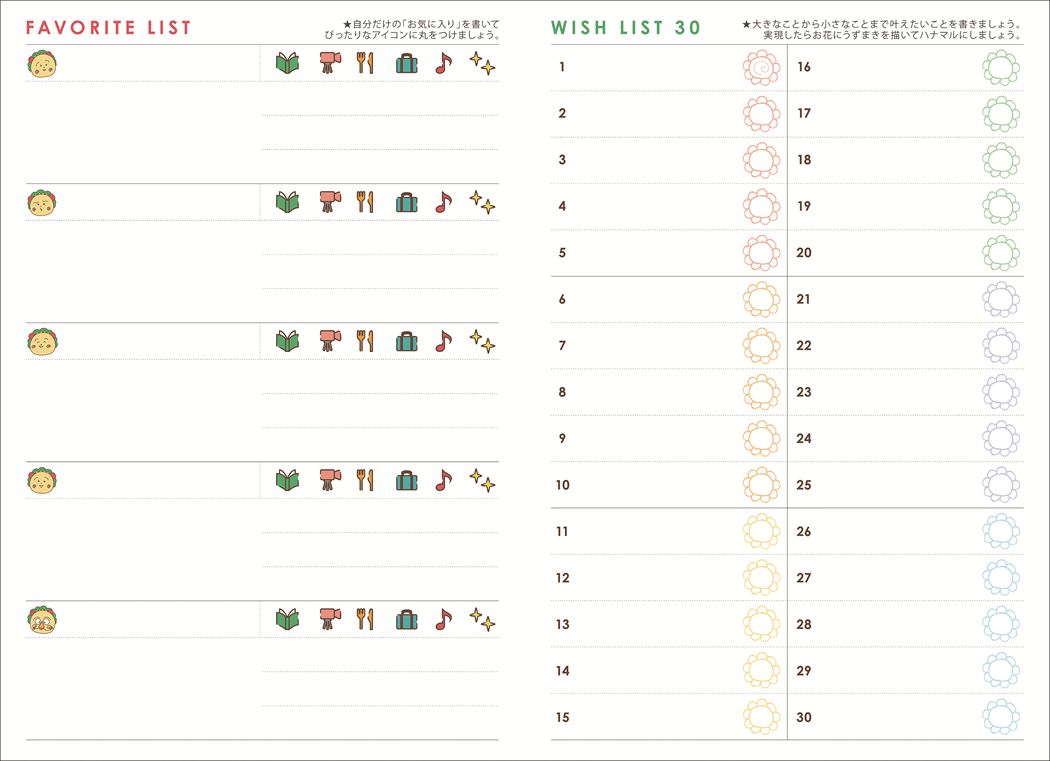Select the sparkle stars icon in first row
Image resolution: width=1050 pixels, height=761 pixels.
[x=482, y=64]
